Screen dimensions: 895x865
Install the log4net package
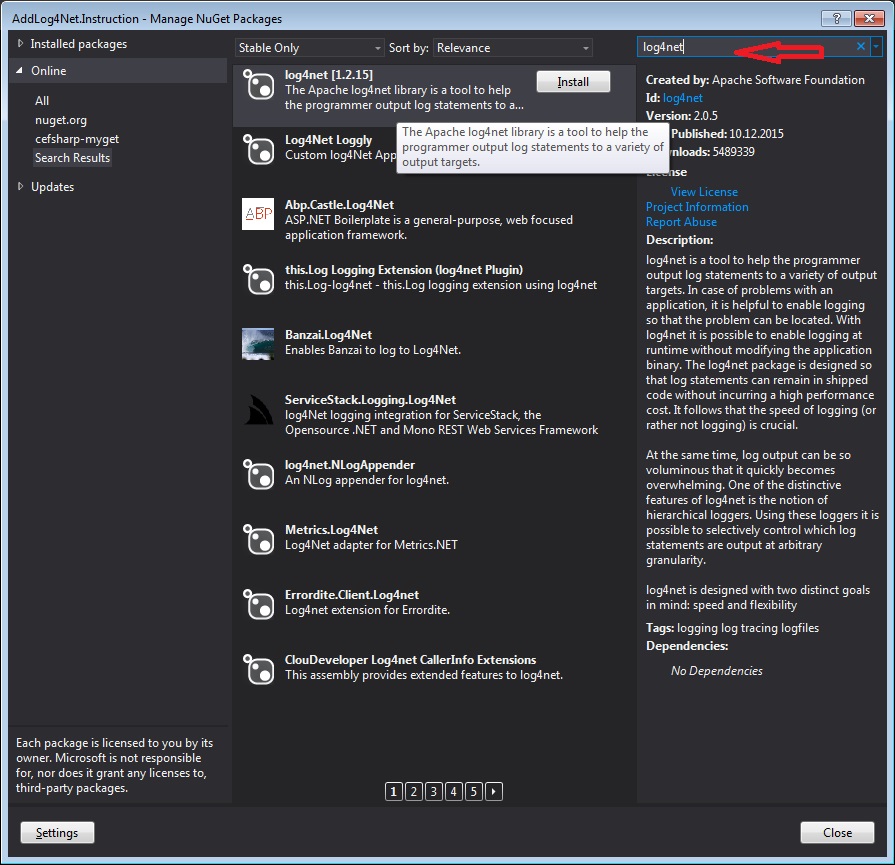[x=573, y=82]
